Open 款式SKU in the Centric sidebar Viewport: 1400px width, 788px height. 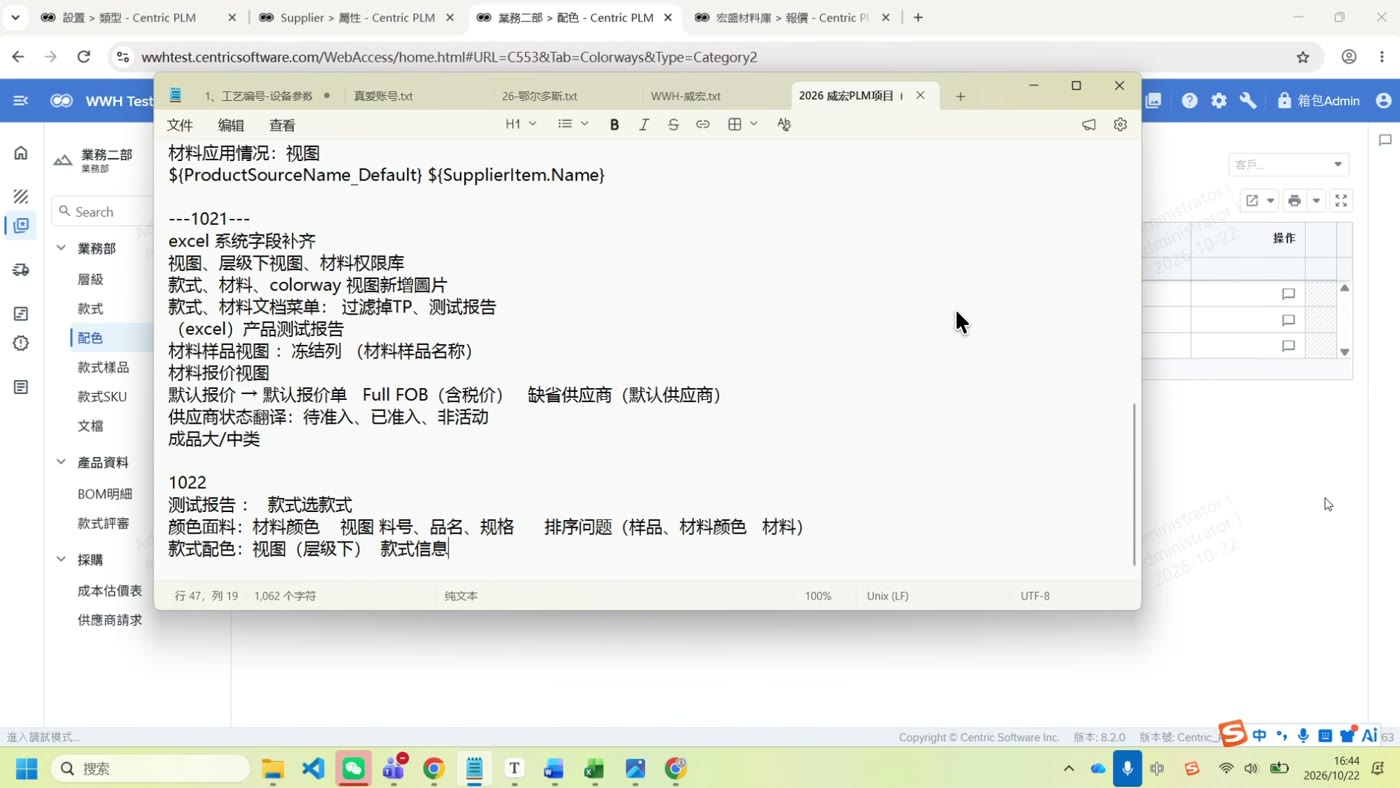click(102, 397)
